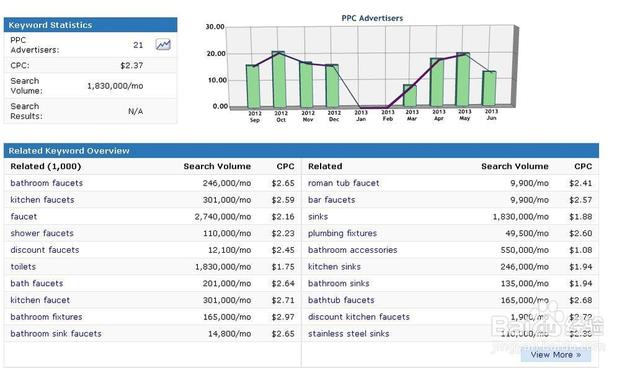Screen dimensions: 640x368
Task: Open the bath faucets keyword link
Action: pyautogui.click(x=37, y=284)
